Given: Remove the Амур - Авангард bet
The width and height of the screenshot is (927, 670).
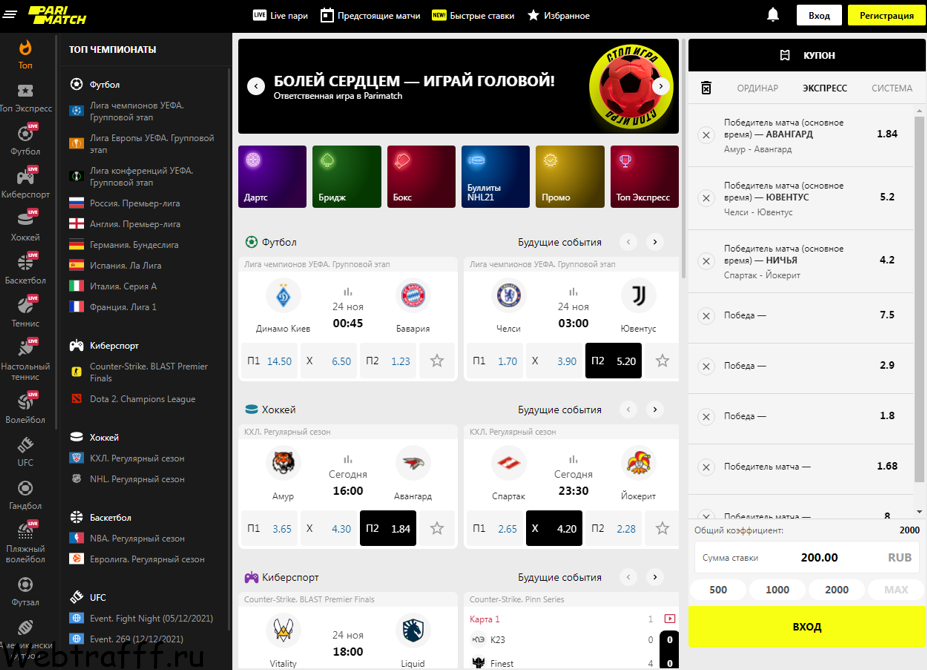Looking at the screenshot, I should 706,135.
